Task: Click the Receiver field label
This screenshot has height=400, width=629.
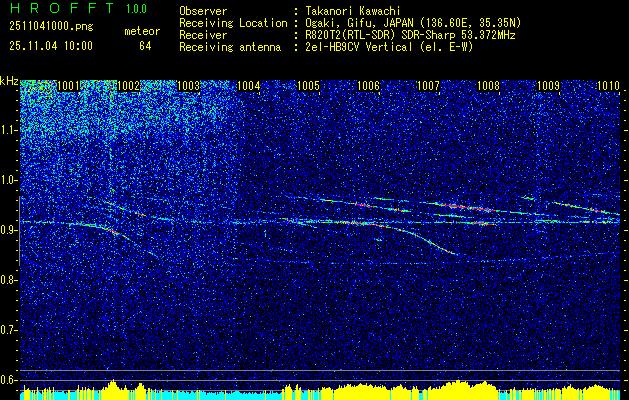Action: [x=203, y=35]
